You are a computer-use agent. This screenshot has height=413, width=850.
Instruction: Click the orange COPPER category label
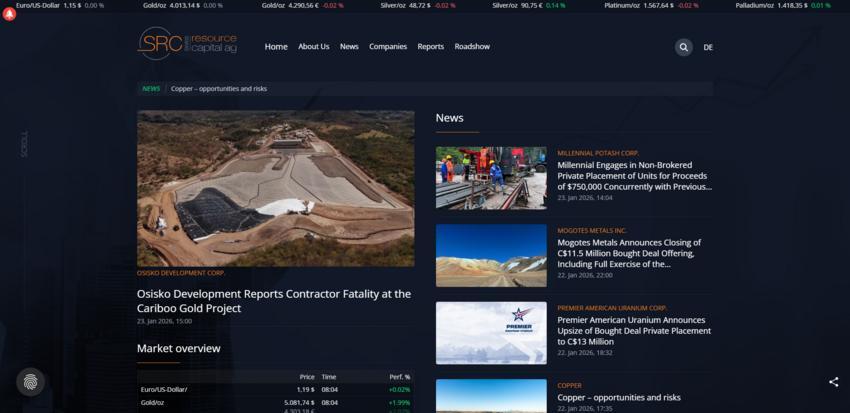pos(569,386)
